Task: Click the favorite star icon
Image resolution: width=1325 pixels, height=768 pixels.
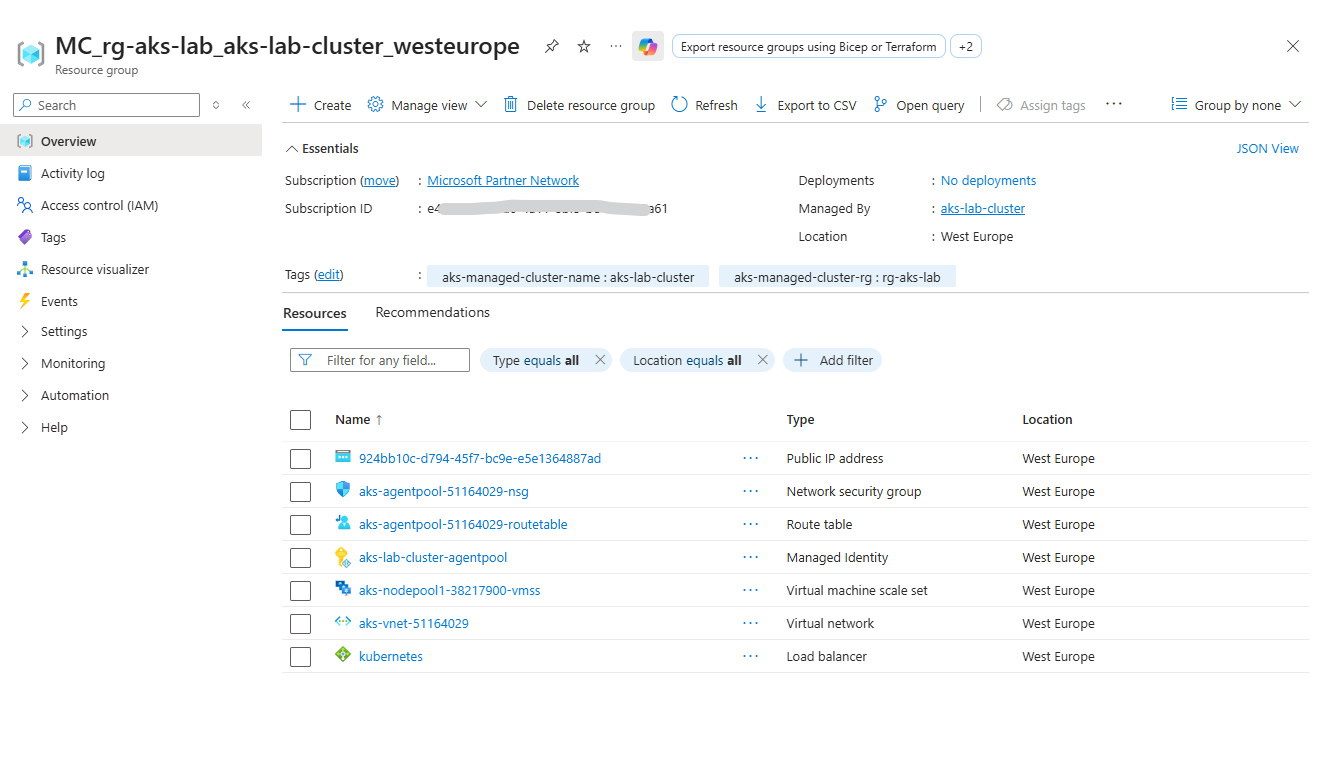Action: pos(584,47)
